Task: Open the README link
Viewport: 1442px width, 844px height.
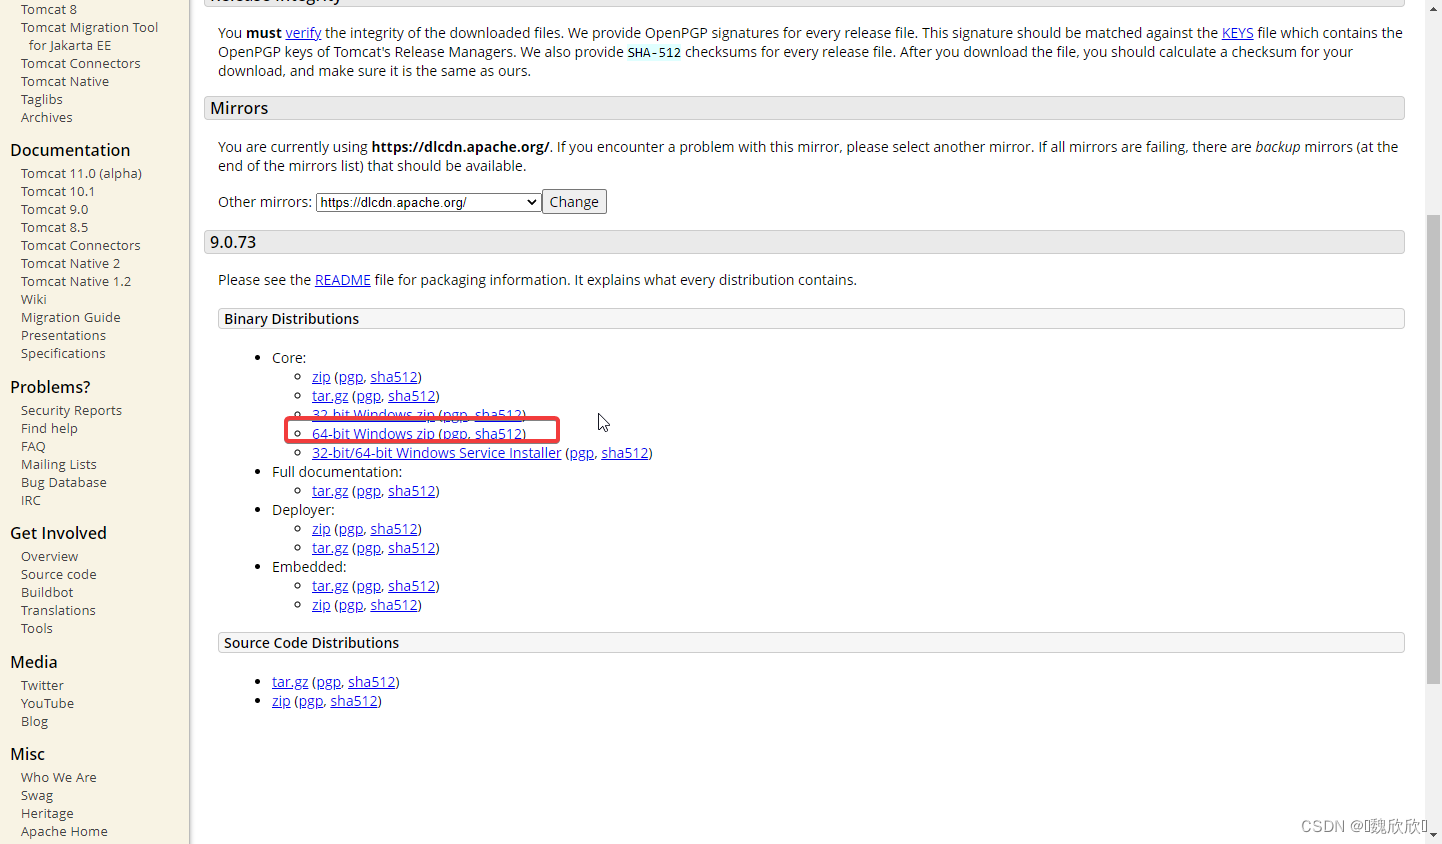Action: [x=342, y=280]
